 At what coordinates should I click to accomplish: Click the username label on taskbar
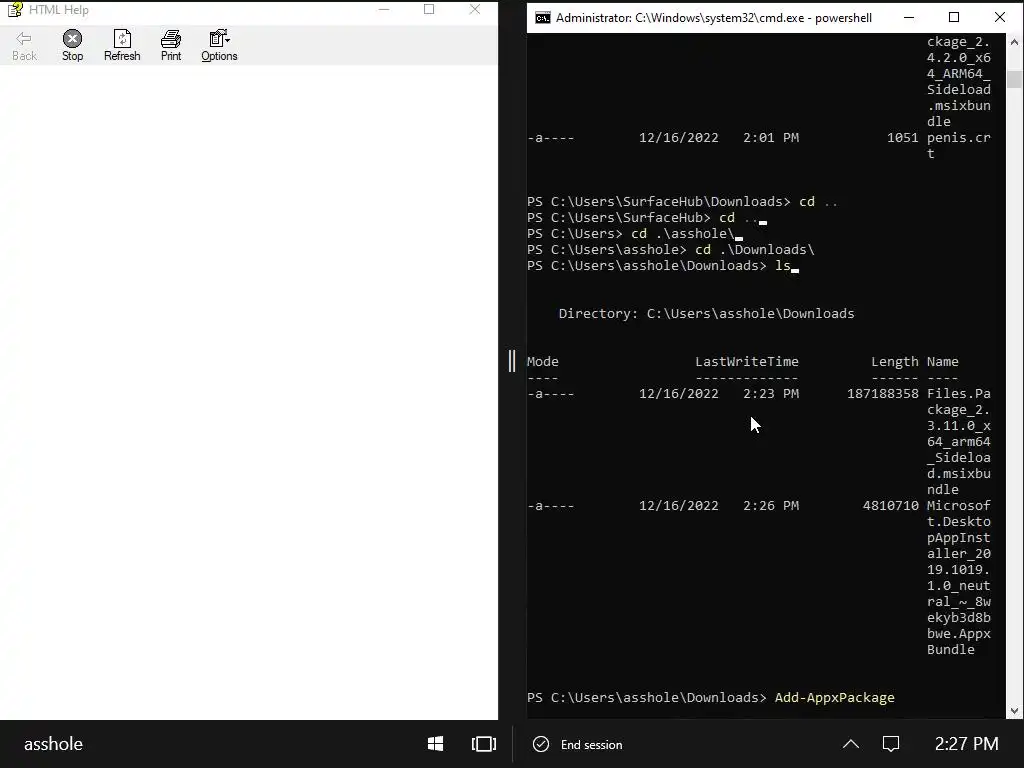click(x=54, y=744)
